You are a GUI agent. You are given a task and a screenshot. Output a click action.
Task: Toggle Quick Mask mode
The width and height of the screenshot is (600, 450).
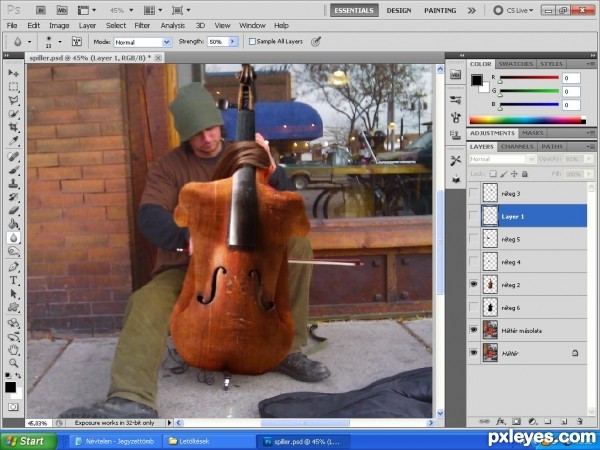click(x=13, y=407)
